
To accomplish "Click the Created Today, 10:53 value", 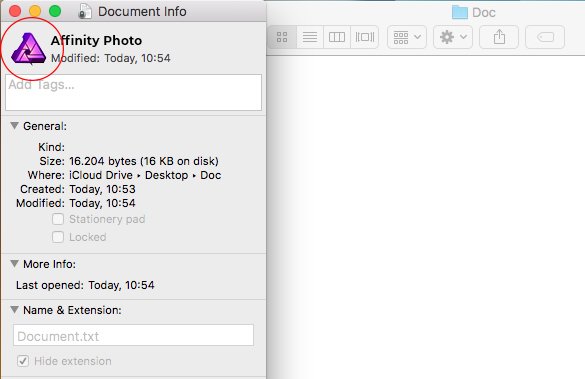I will click(x=102, y=189).
